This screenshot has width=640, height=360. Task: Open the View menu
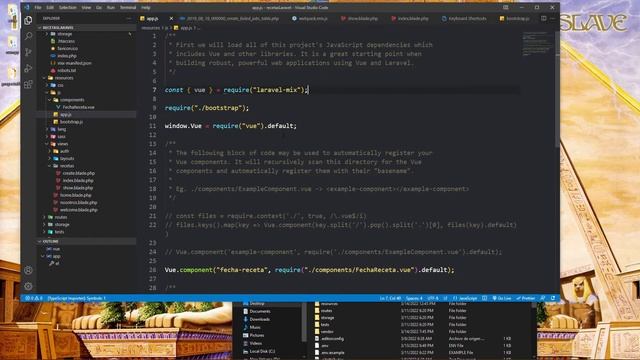[x=86, y=7]
